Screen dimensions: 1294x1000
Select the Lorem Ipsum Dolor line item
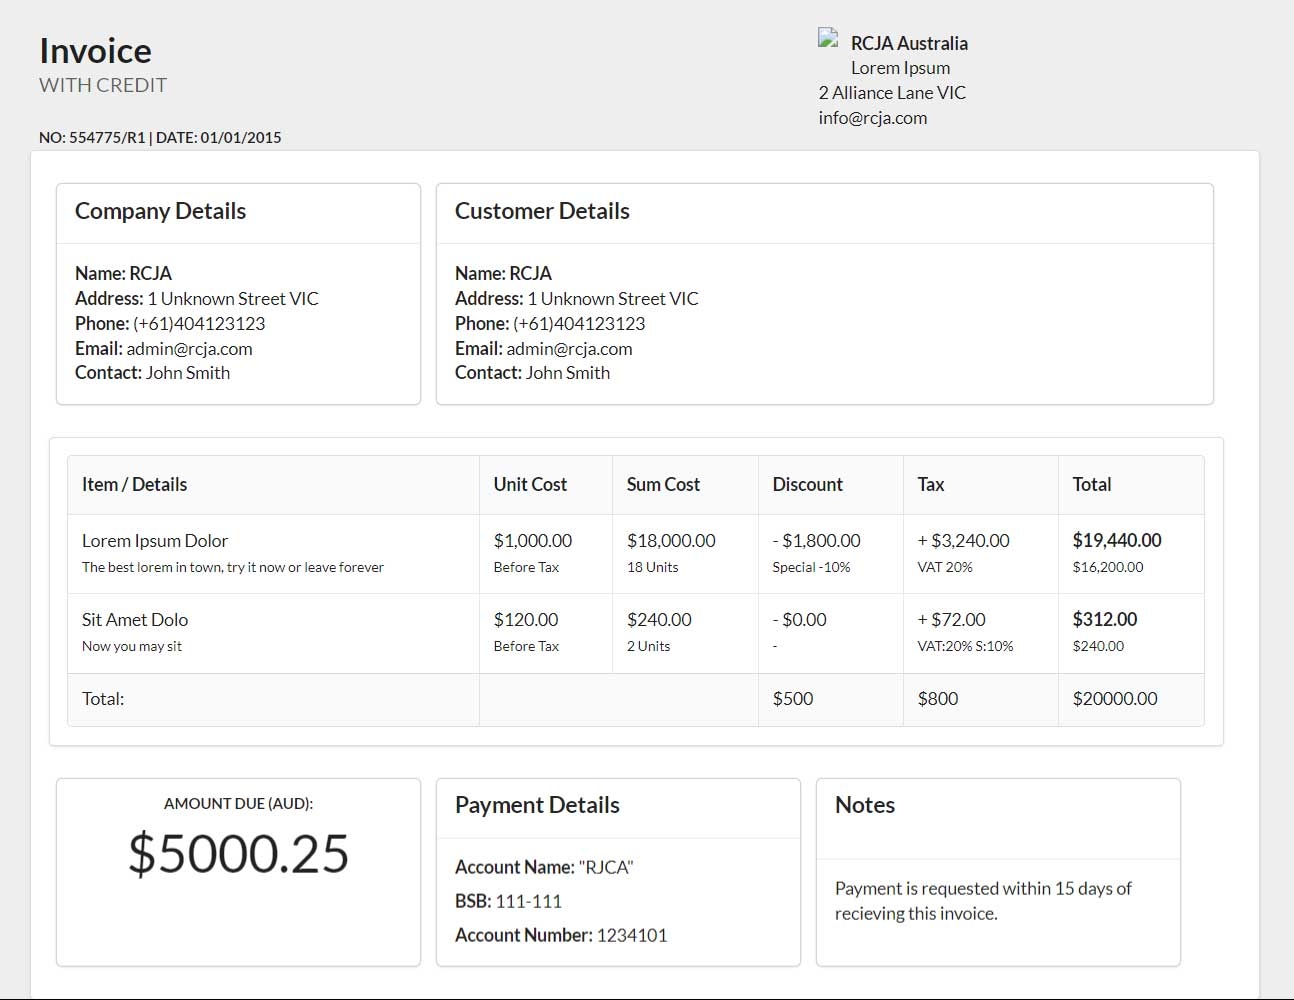155,540
